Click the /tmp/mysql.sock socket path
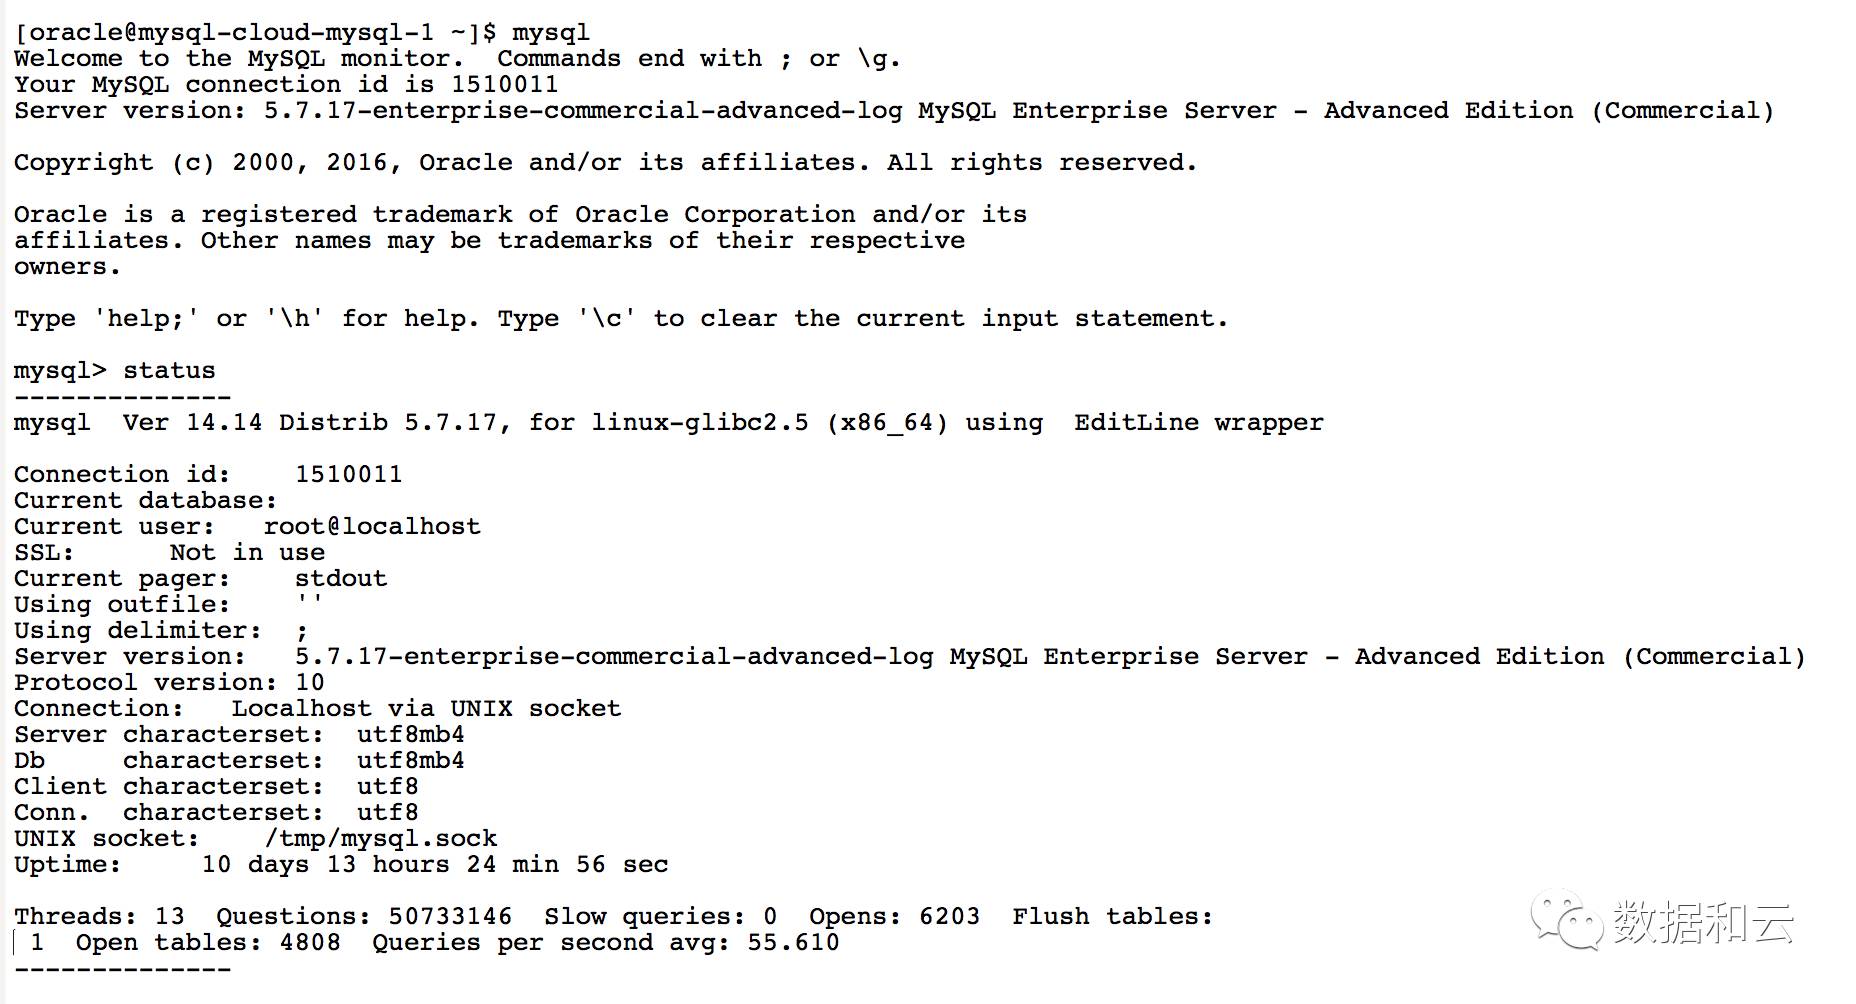1856x1004 pixels. coord(381,839)
